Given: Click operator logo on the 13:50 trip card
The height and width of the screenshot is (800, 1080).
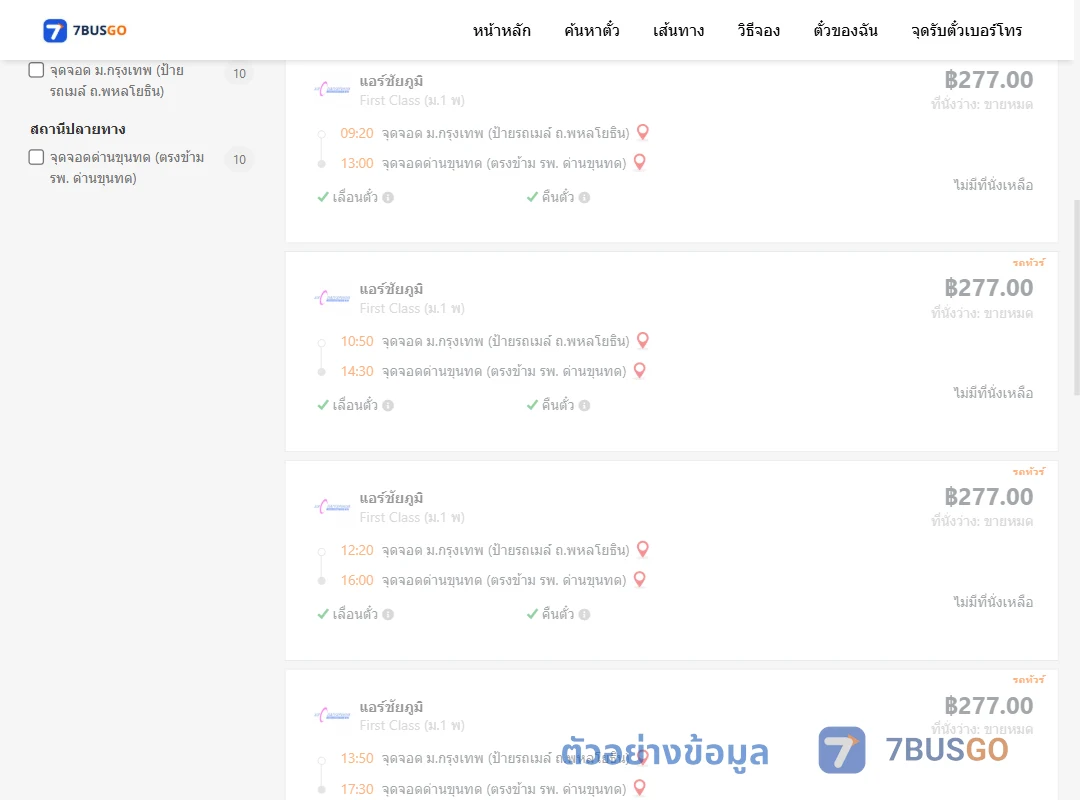Looking at the screenshot, I should (x=332, y=715).
